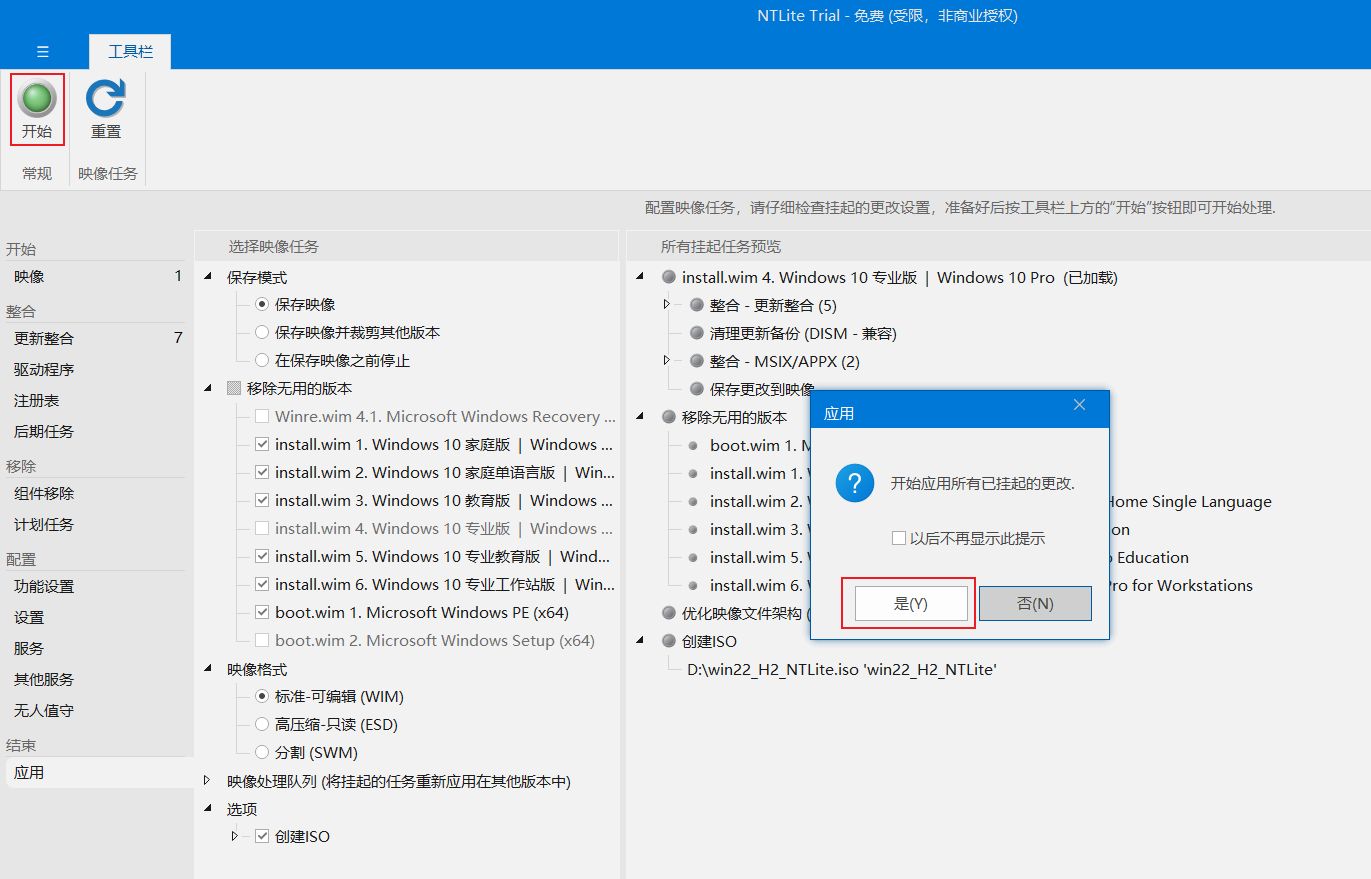1371x879 pixels.
Task: Open 组件移除 in the sidebar
Action: click(44, 493)
